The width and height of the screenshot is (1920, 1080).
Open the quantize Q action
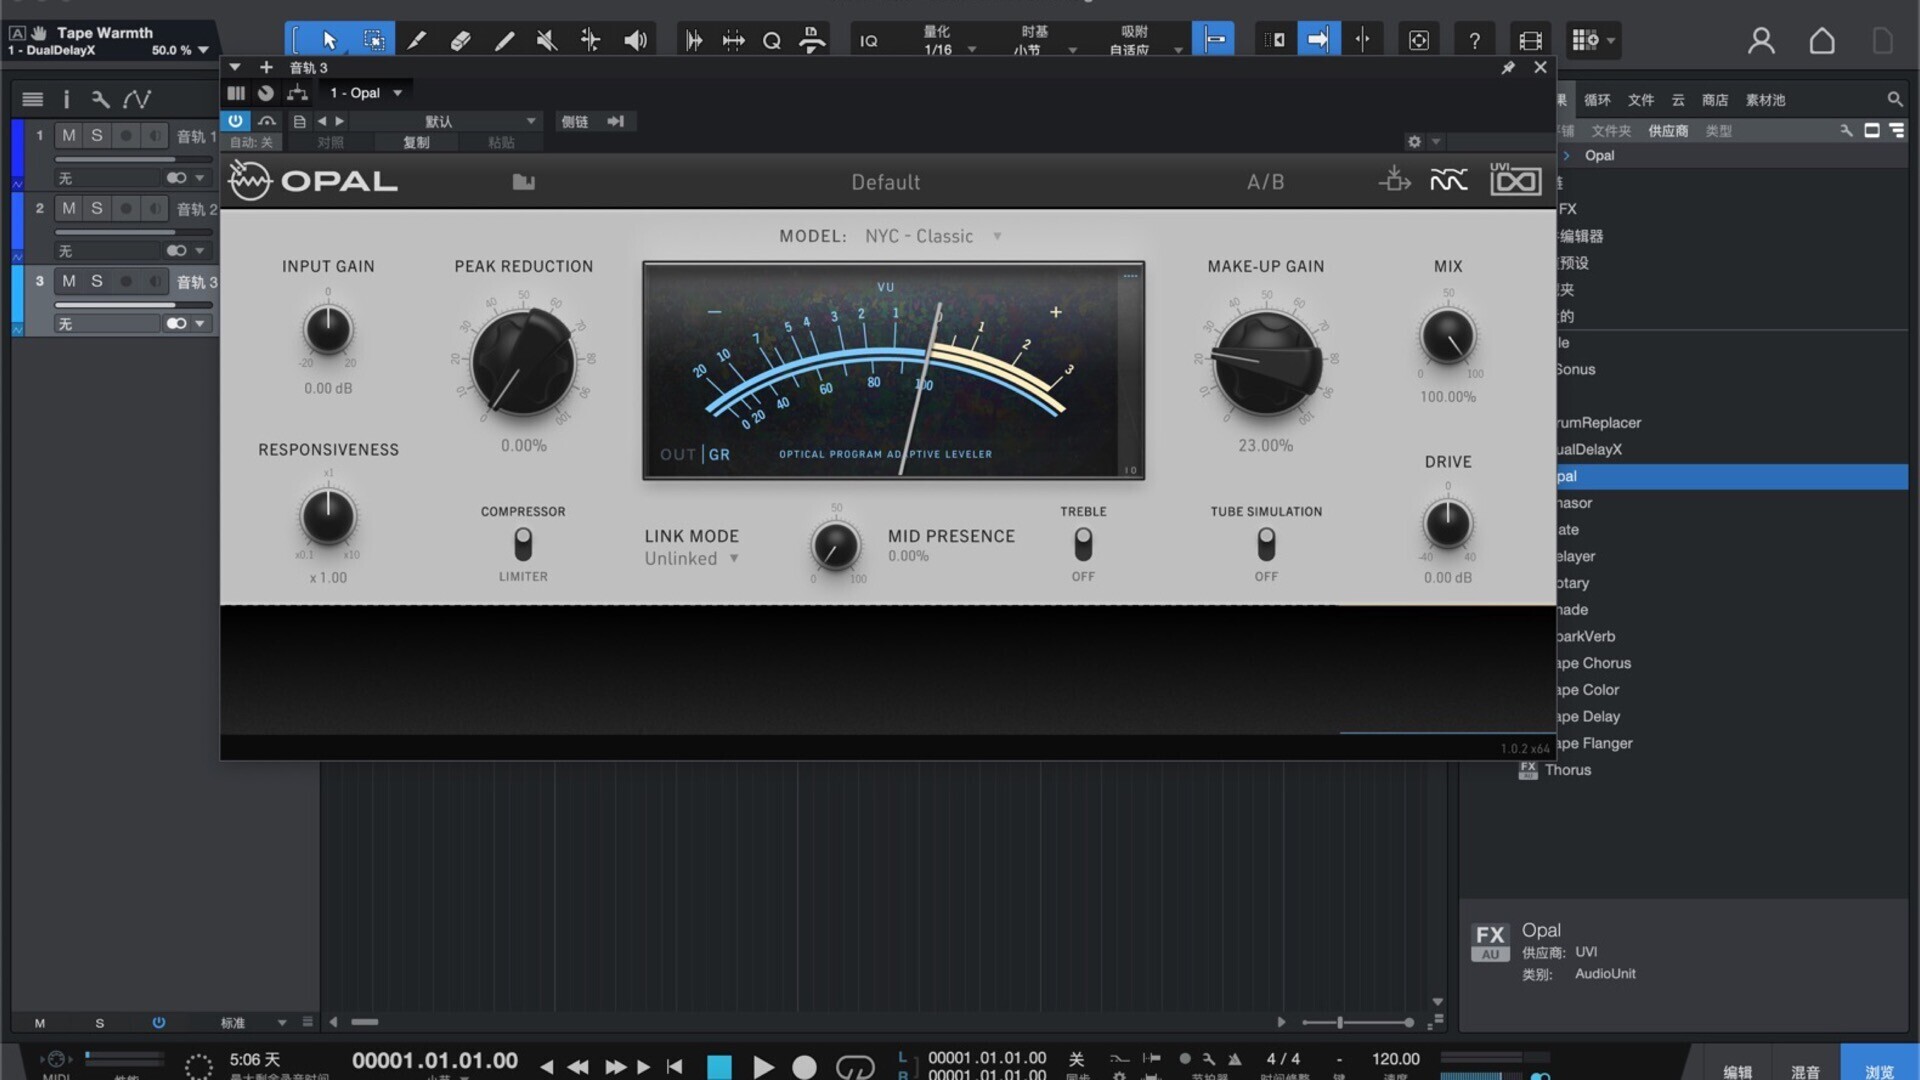coord(772,41)
